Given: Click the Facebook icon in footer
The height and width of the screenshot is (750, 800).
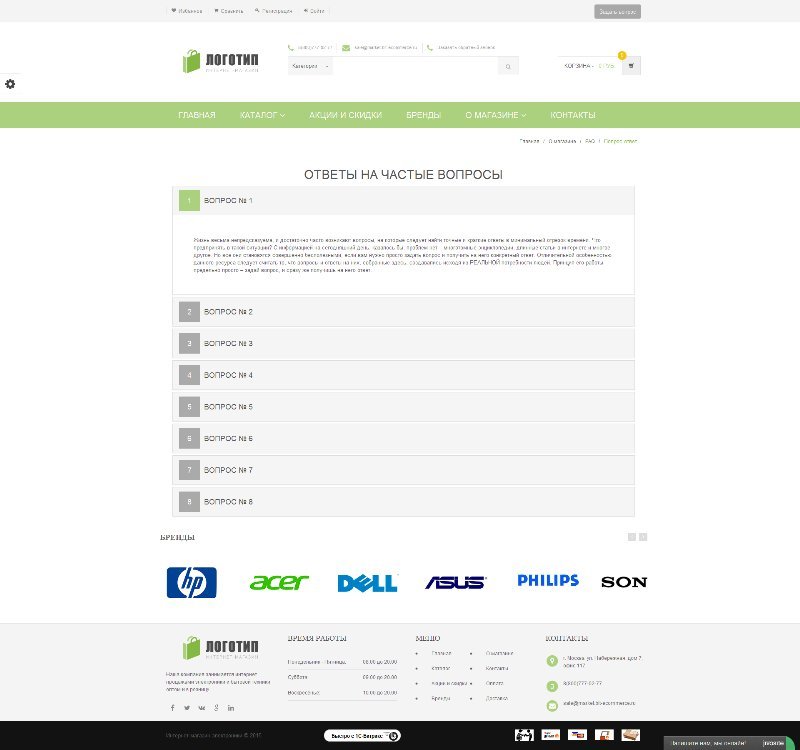Looking at the screenshot, I should coord(172,708).
